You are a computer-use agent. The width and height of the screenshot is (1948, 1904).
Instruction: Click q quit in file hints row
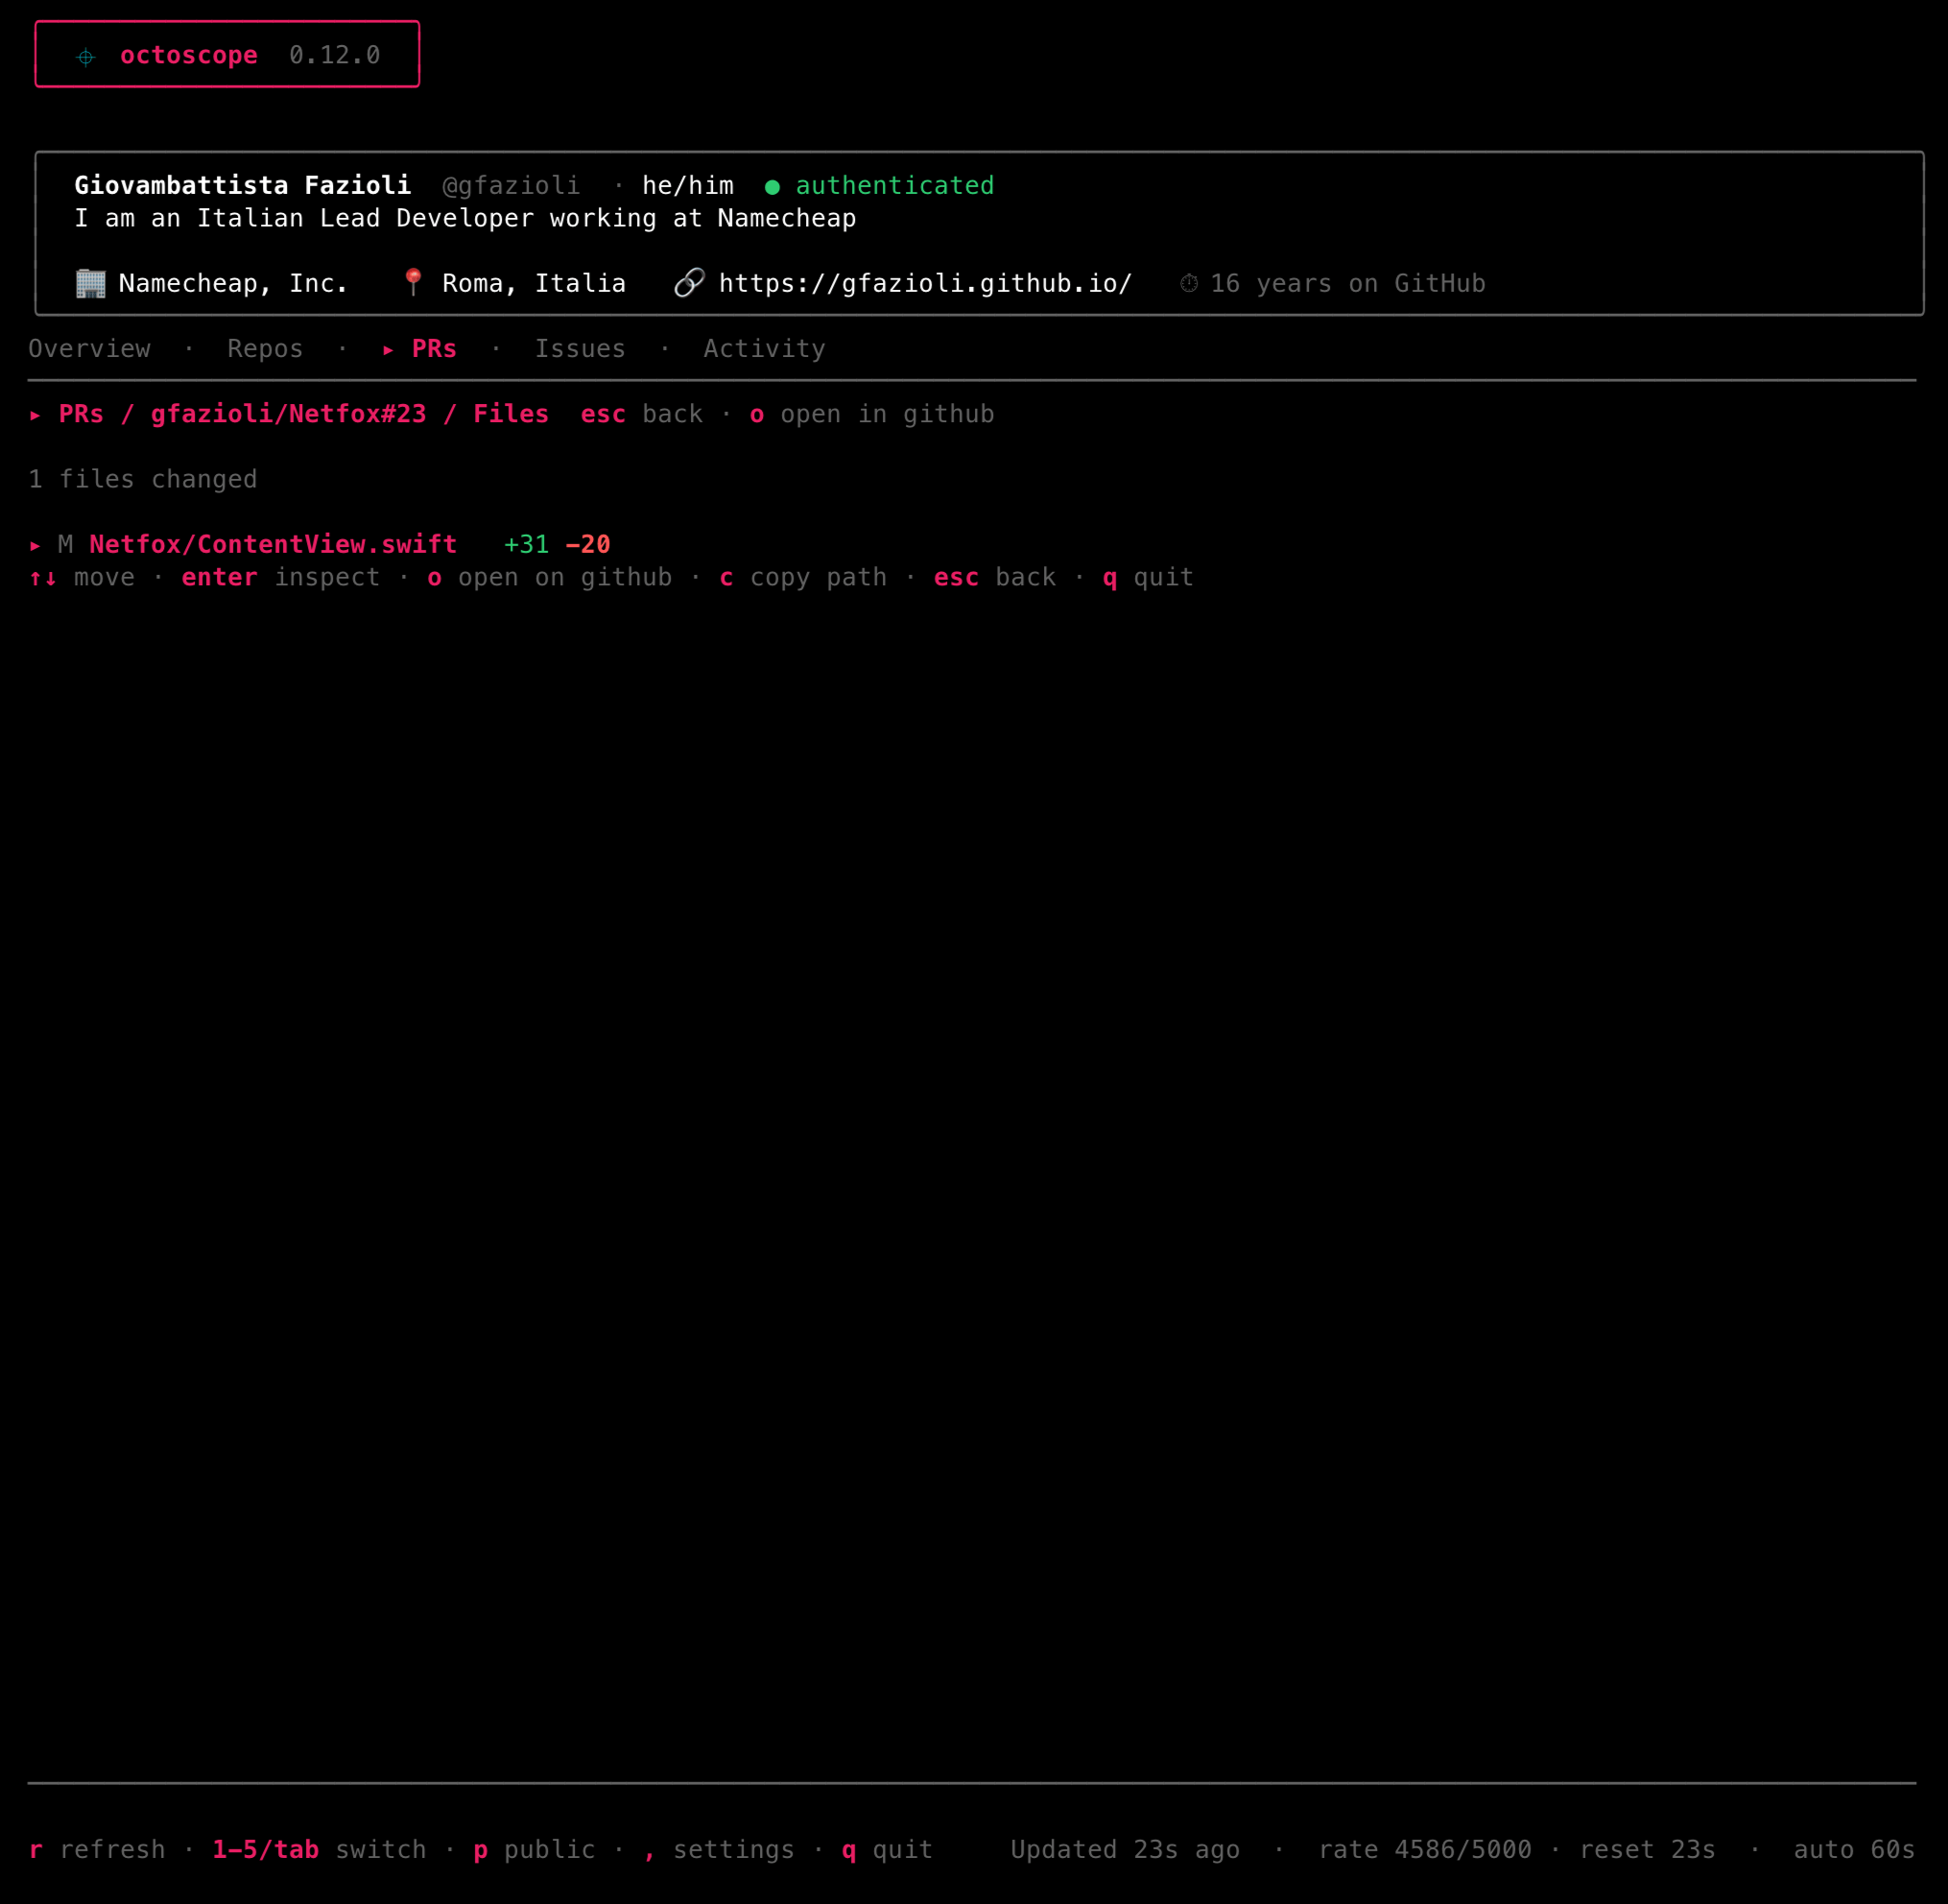(1148, 578)
